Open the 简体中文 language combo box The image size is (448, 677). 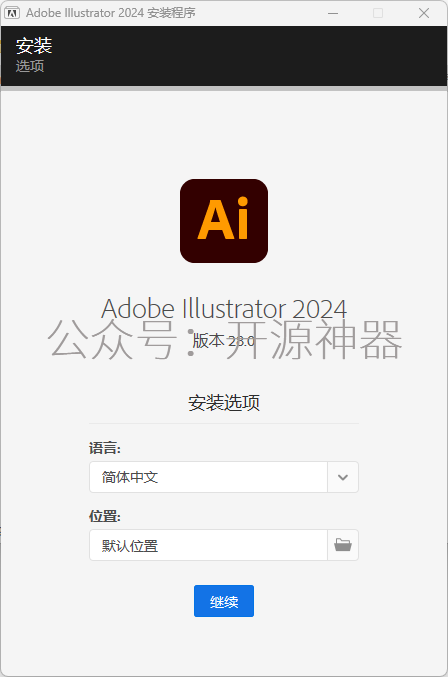(224, 477)
